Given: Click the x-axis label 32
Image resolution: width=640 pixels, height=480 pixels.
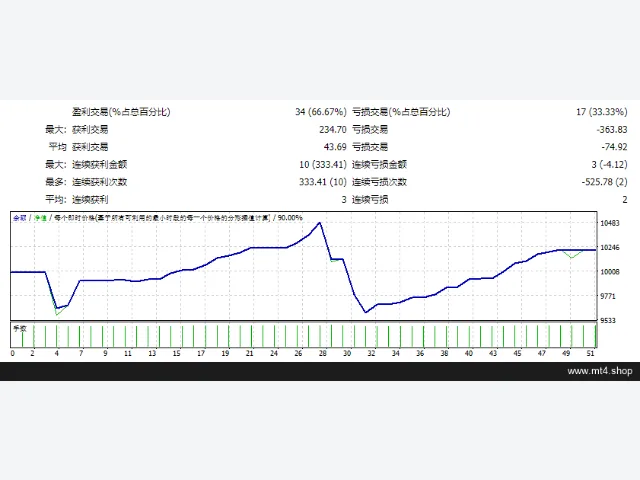Looking at the screenshot, I should (371, 353).
